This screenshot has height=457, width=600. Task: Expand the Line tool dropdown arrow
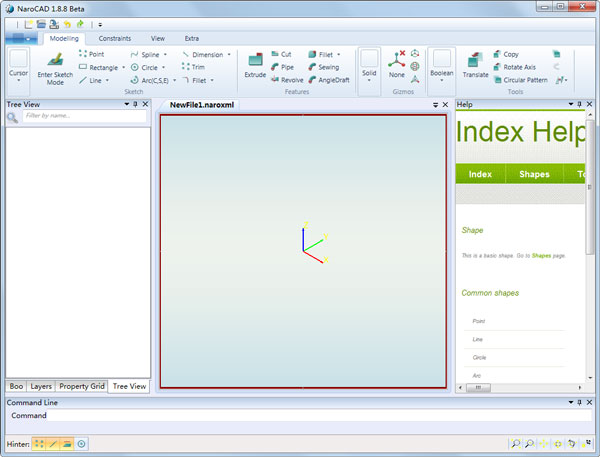(x=107, y=80)
